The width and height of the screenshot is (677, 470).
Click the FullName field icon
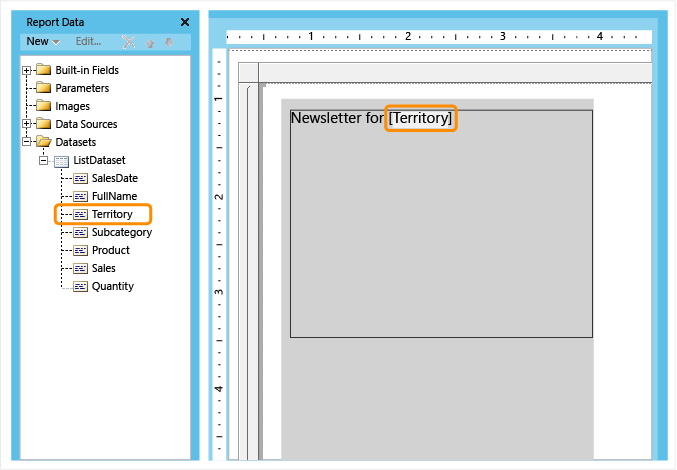click(80, 197)
